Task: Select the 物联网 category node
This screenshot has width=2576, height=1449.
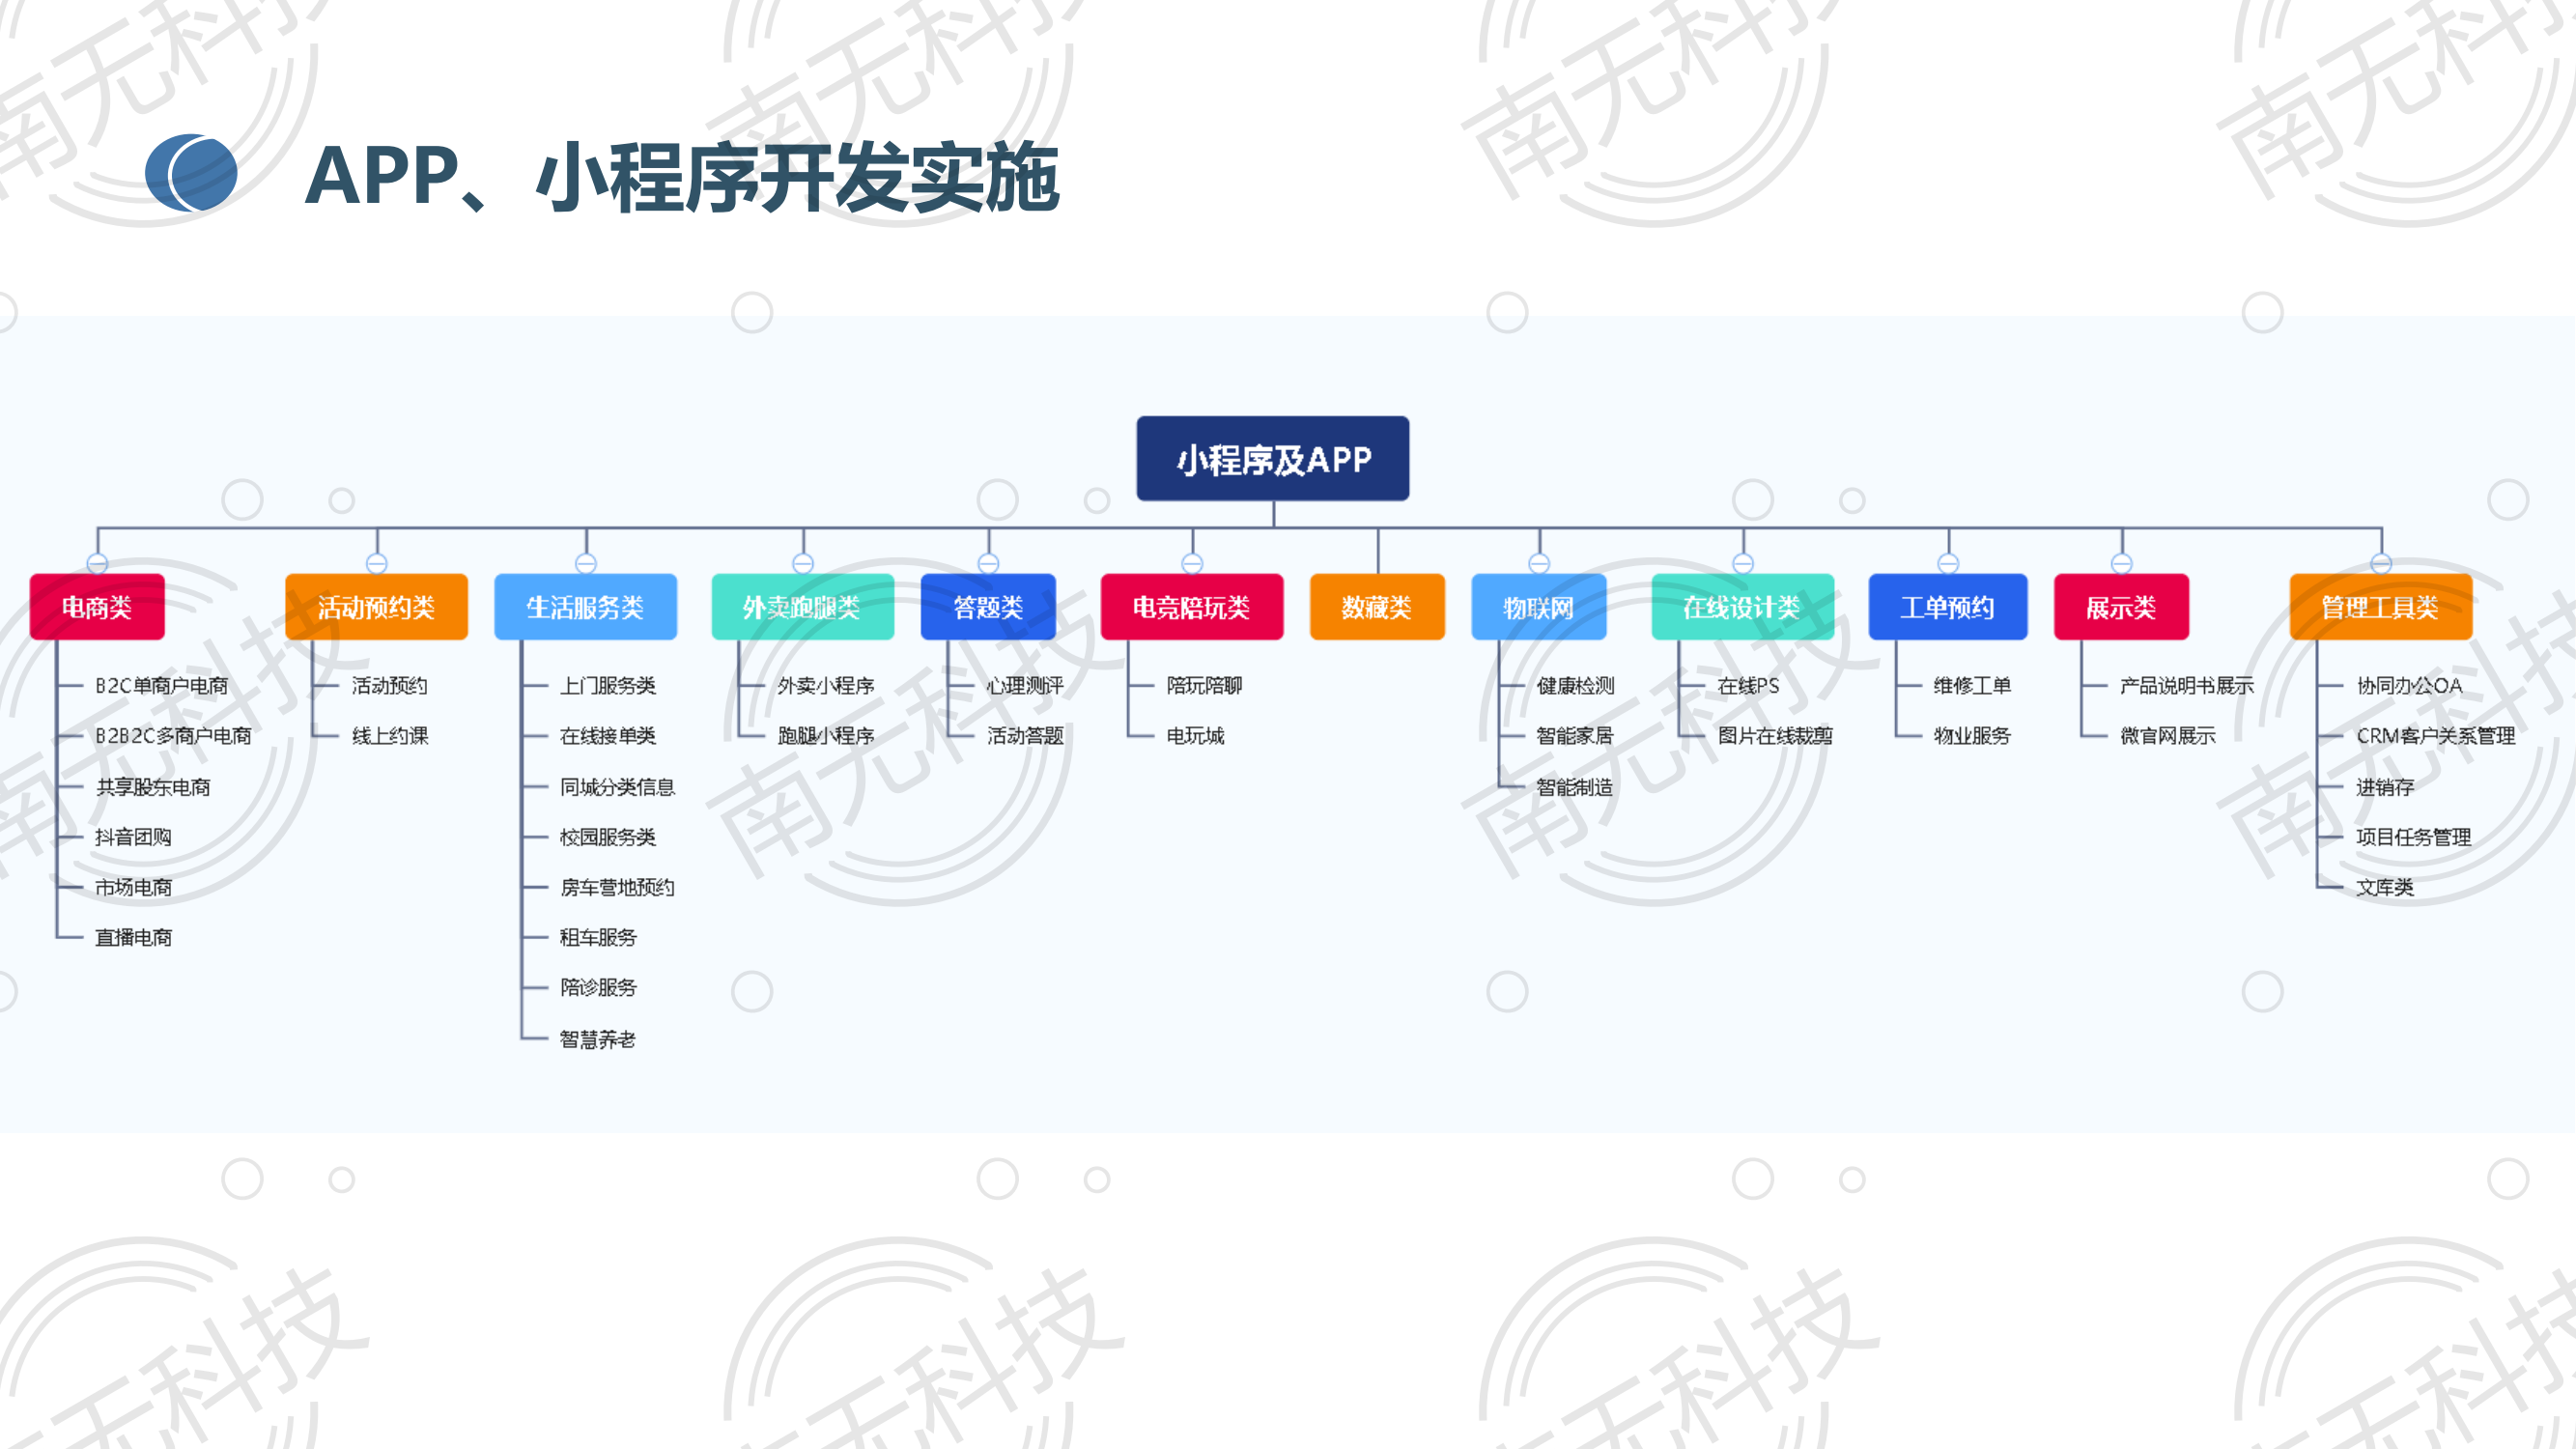Action: [1539, 607]
